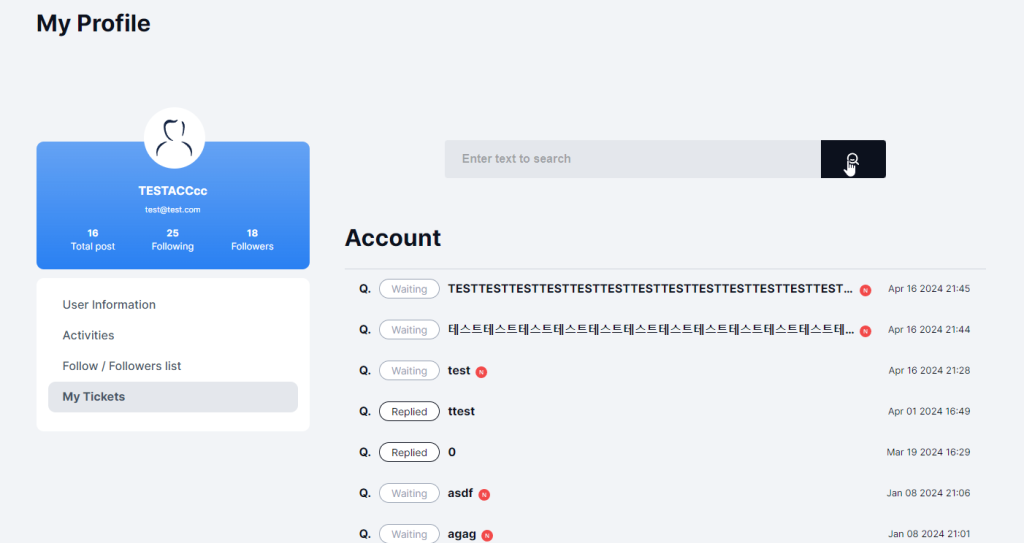1024x543 pixels.
Task: Focus the ticket search text field
Action: (632, 159)
